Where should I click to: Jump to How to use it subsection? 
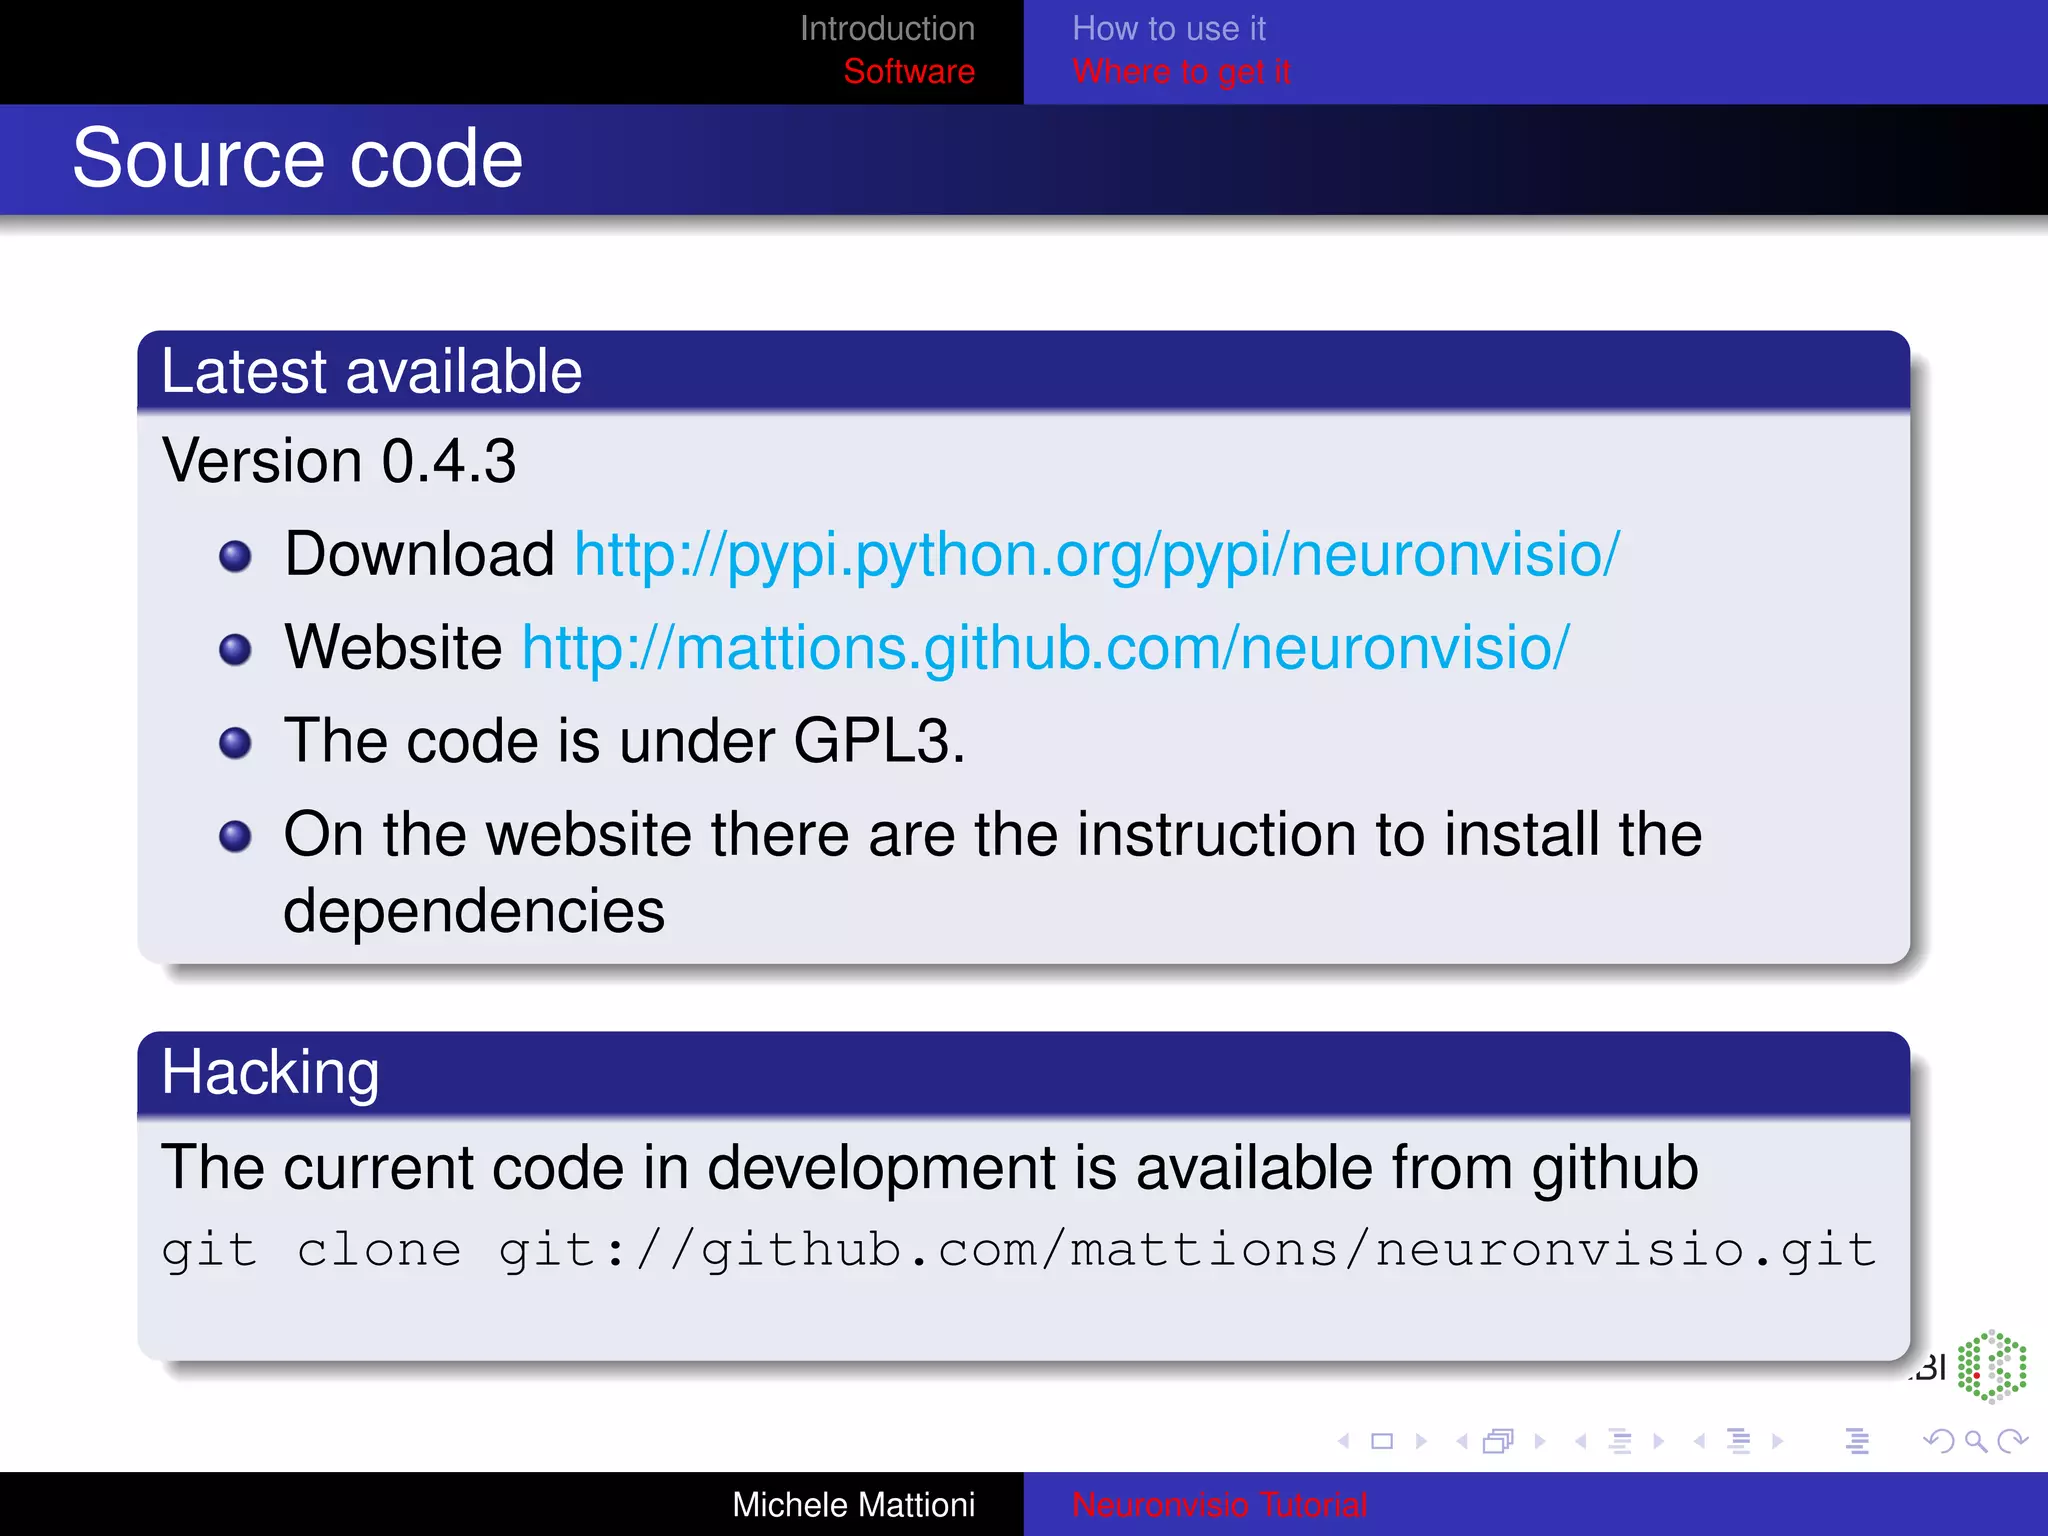(x=1169, y=28)
